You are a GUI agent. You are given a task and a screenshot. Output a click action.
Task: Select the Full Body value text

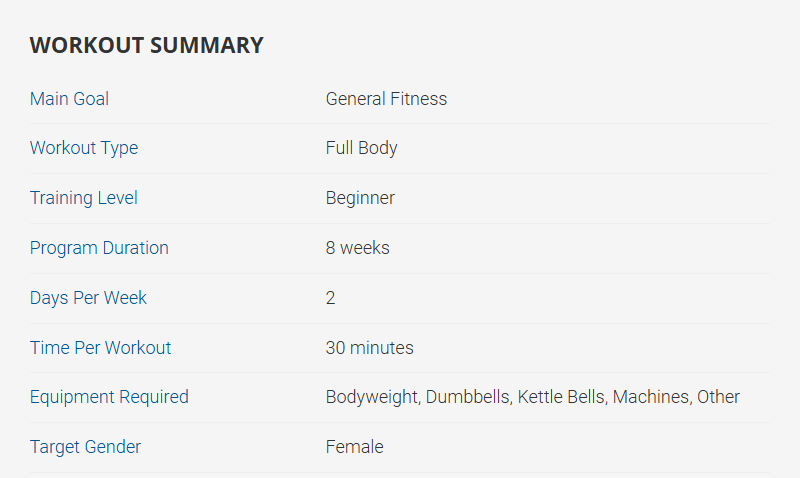click(361, 148)
